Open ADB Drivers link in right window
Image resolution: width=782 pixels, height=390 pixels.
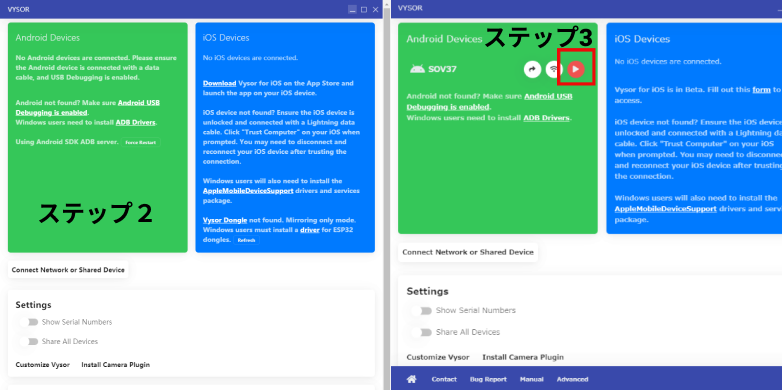(546, 118)
